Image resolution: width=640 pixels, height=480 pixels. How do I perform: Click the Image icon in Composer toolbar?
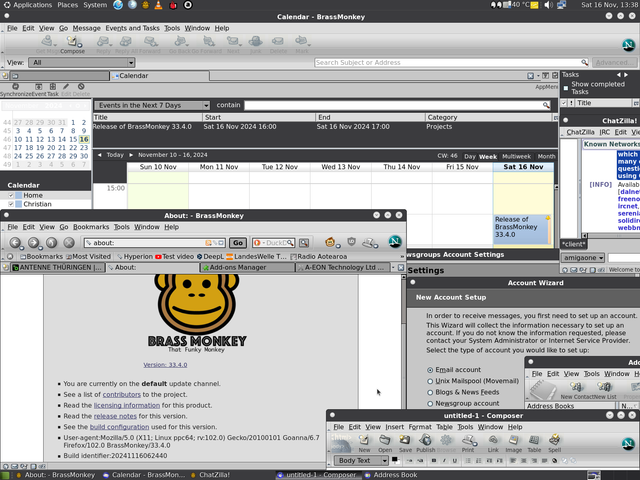[x=513, y=440]
